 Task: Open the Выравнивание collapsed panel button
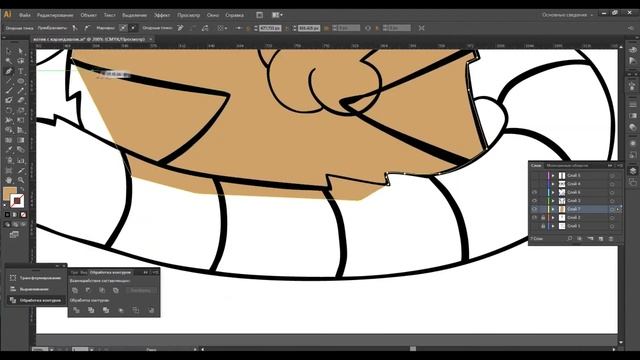36,289
